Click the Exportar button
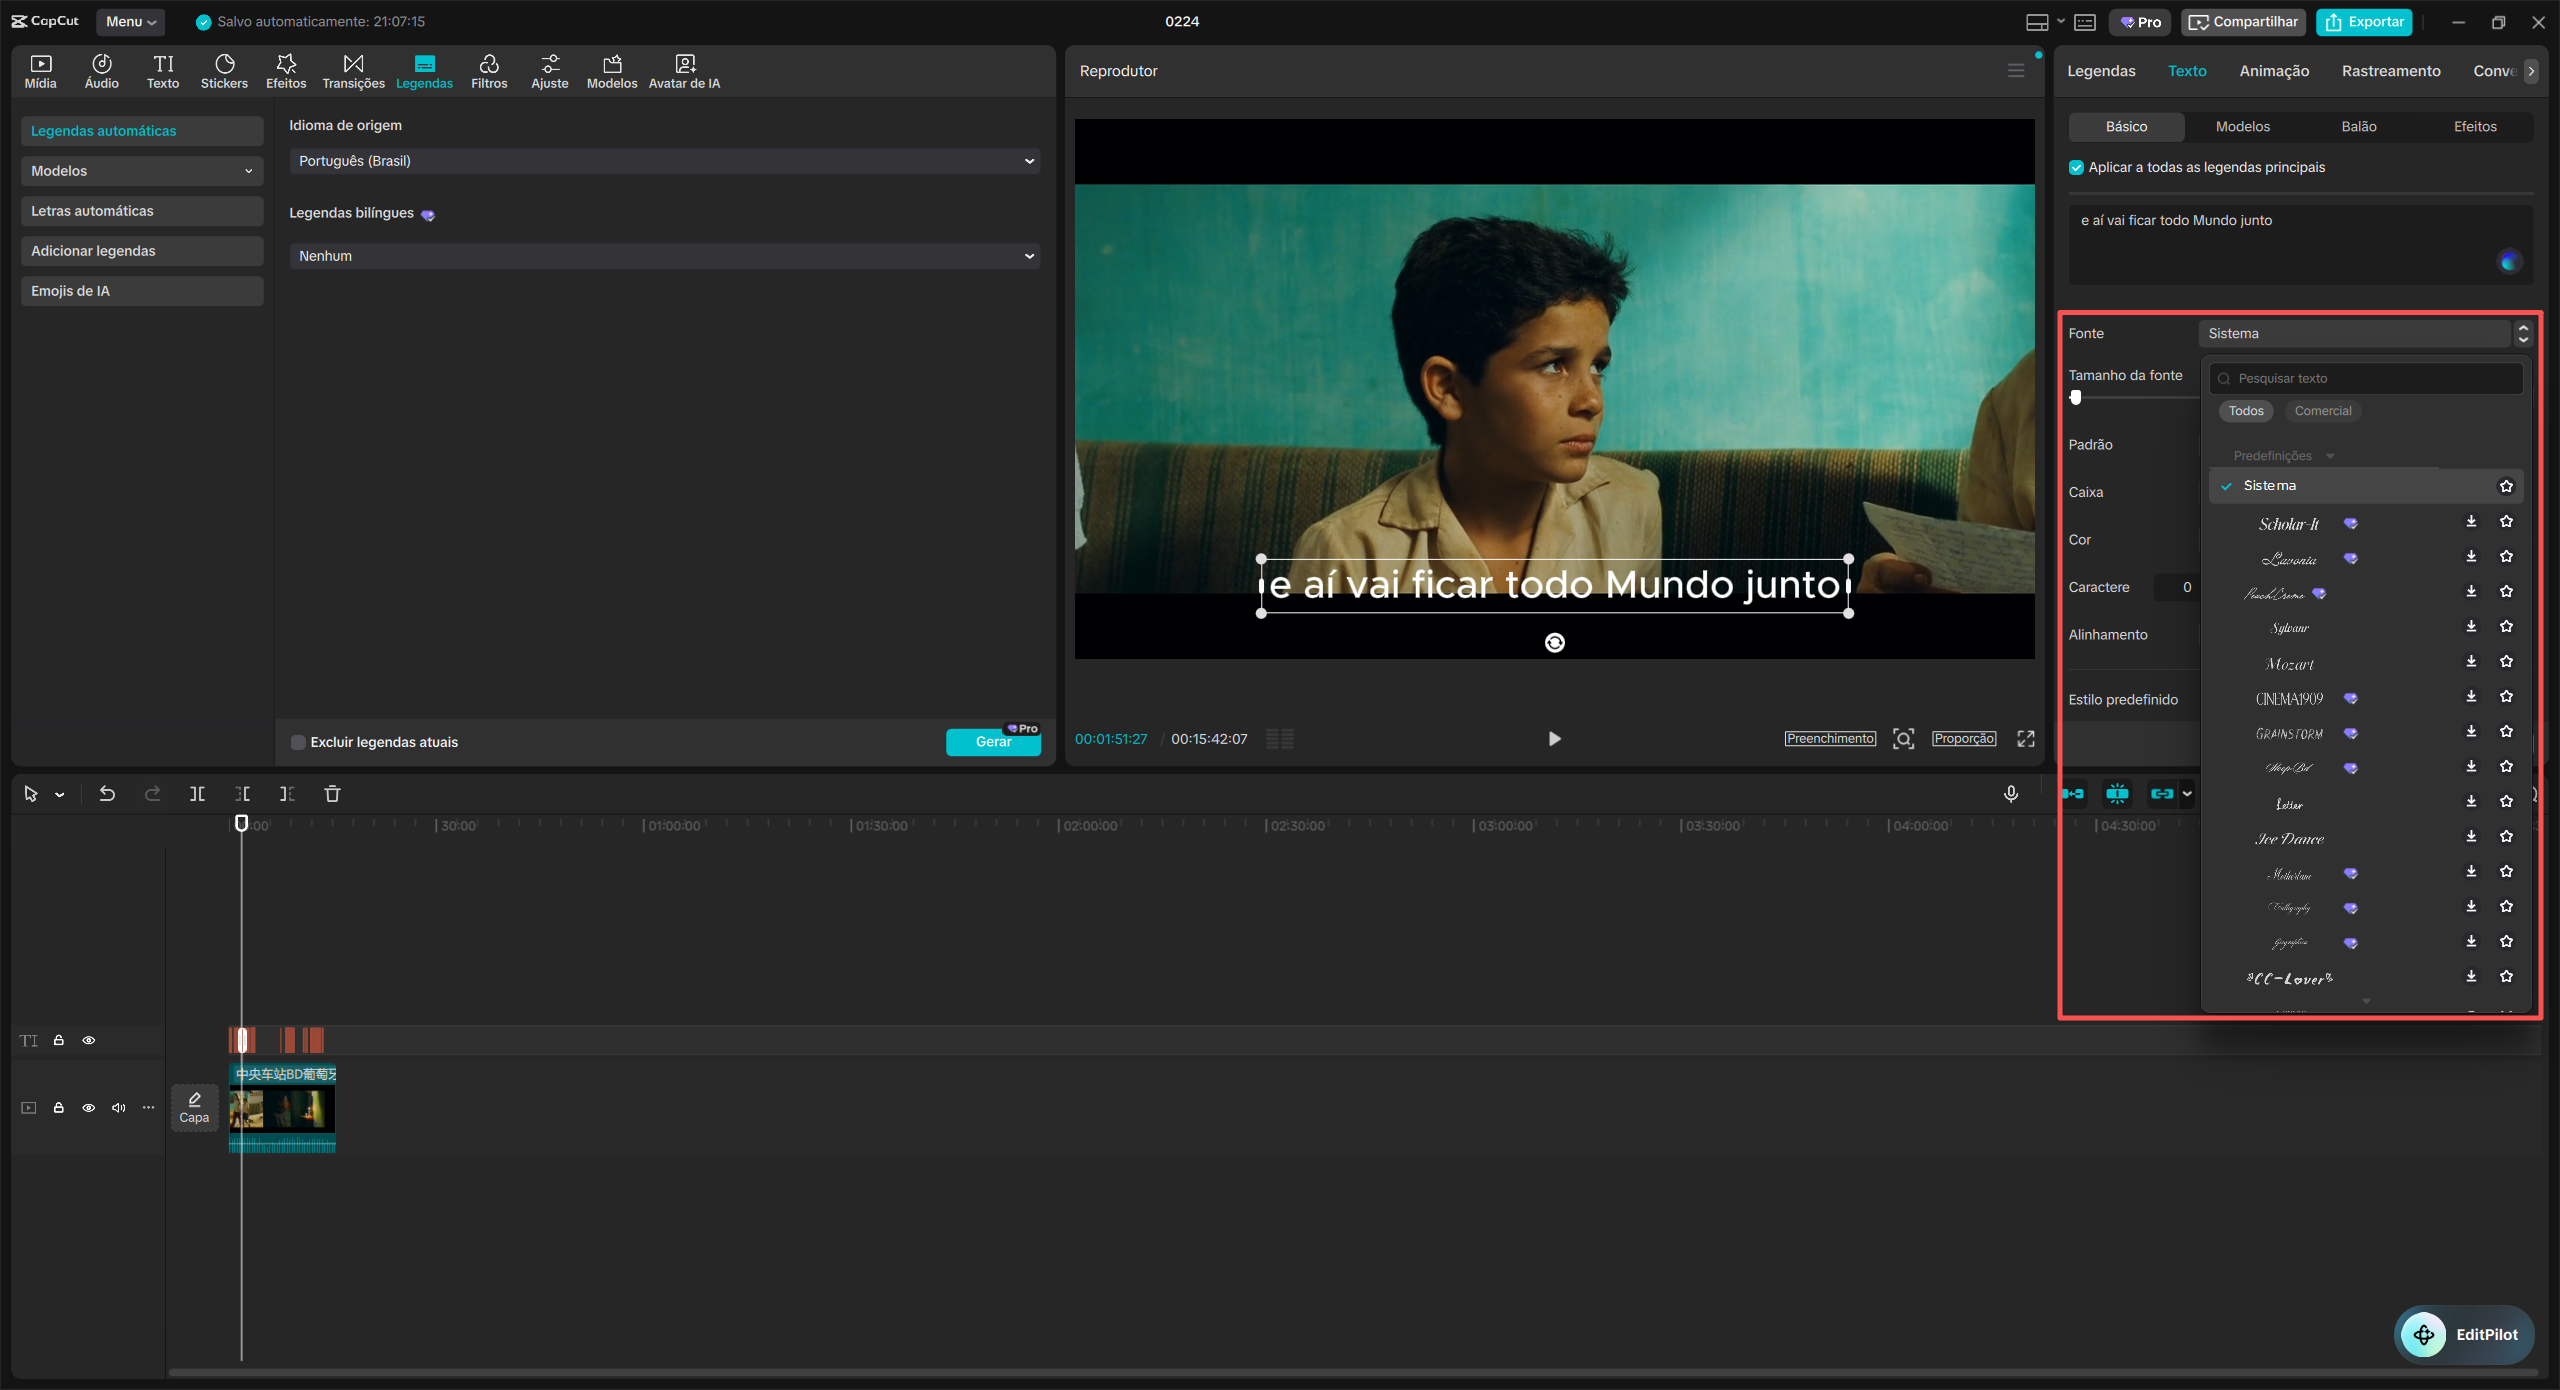 click(x=2364, y=21)
